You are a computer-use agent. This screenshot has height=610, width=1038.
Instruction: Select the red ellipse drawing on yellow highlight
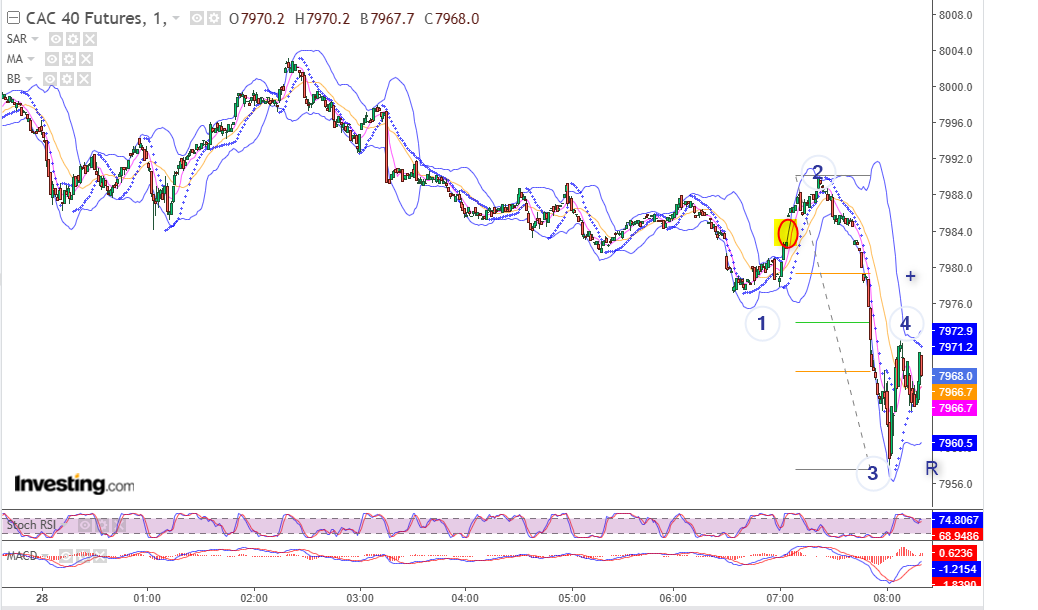787,234
